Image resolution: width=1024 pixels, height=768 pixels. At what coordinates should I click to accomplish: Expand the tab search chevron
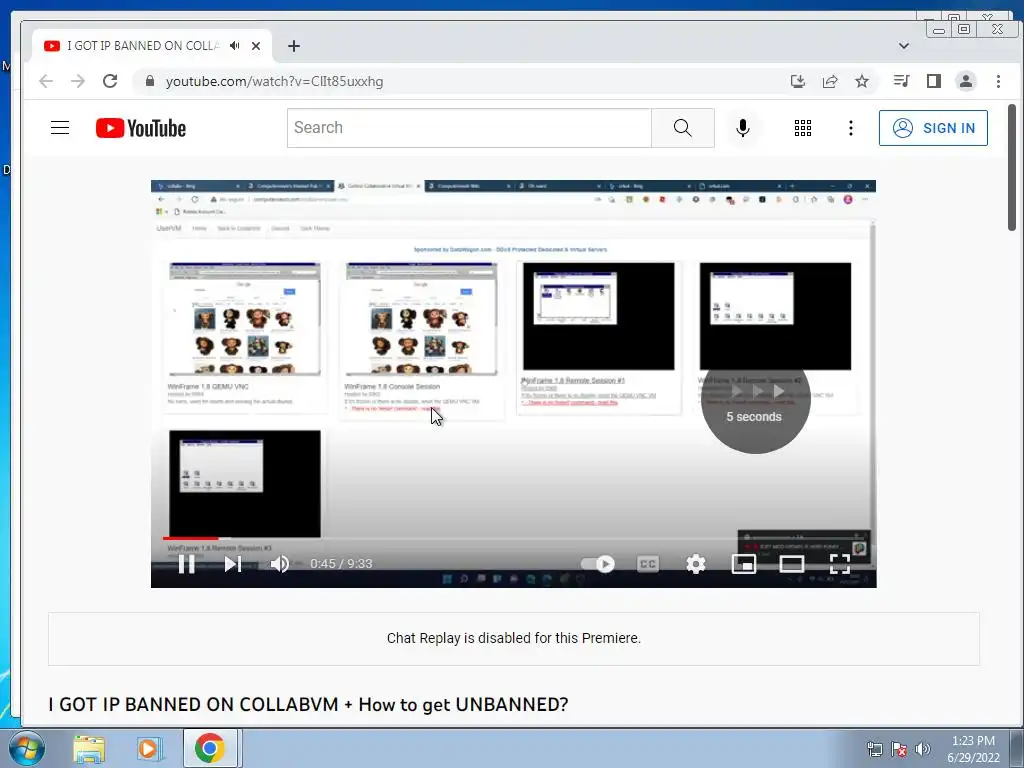point(904,46)
